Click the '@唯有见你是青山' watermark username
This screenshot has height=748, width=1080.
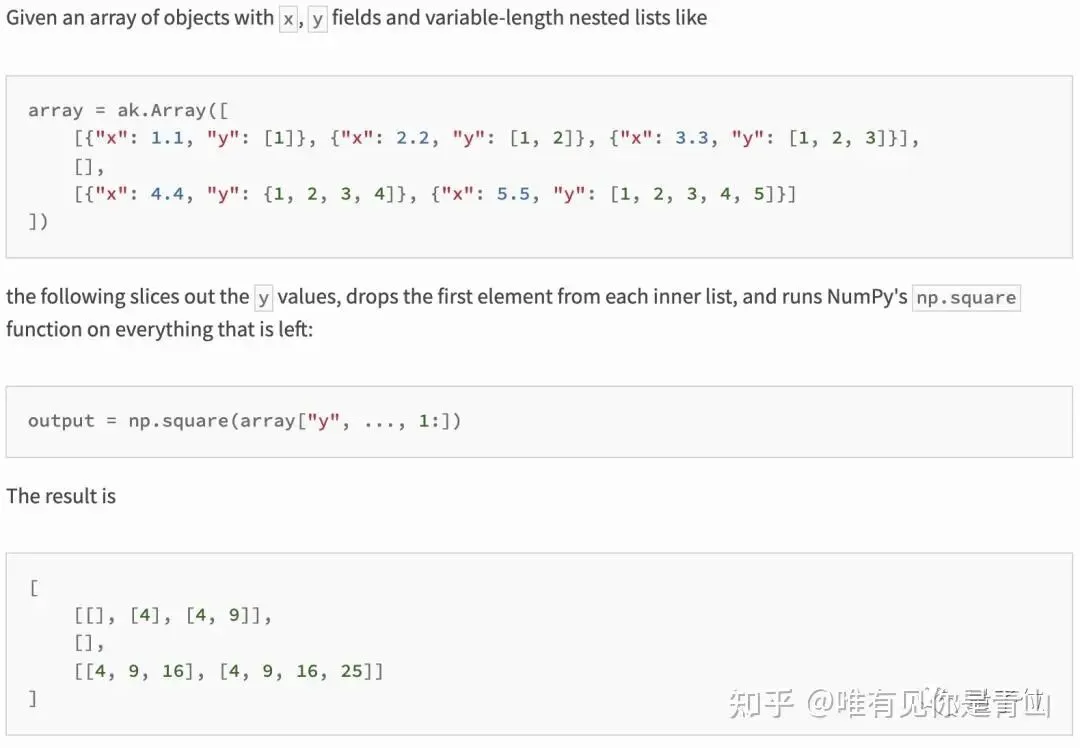tap(929, 704)
